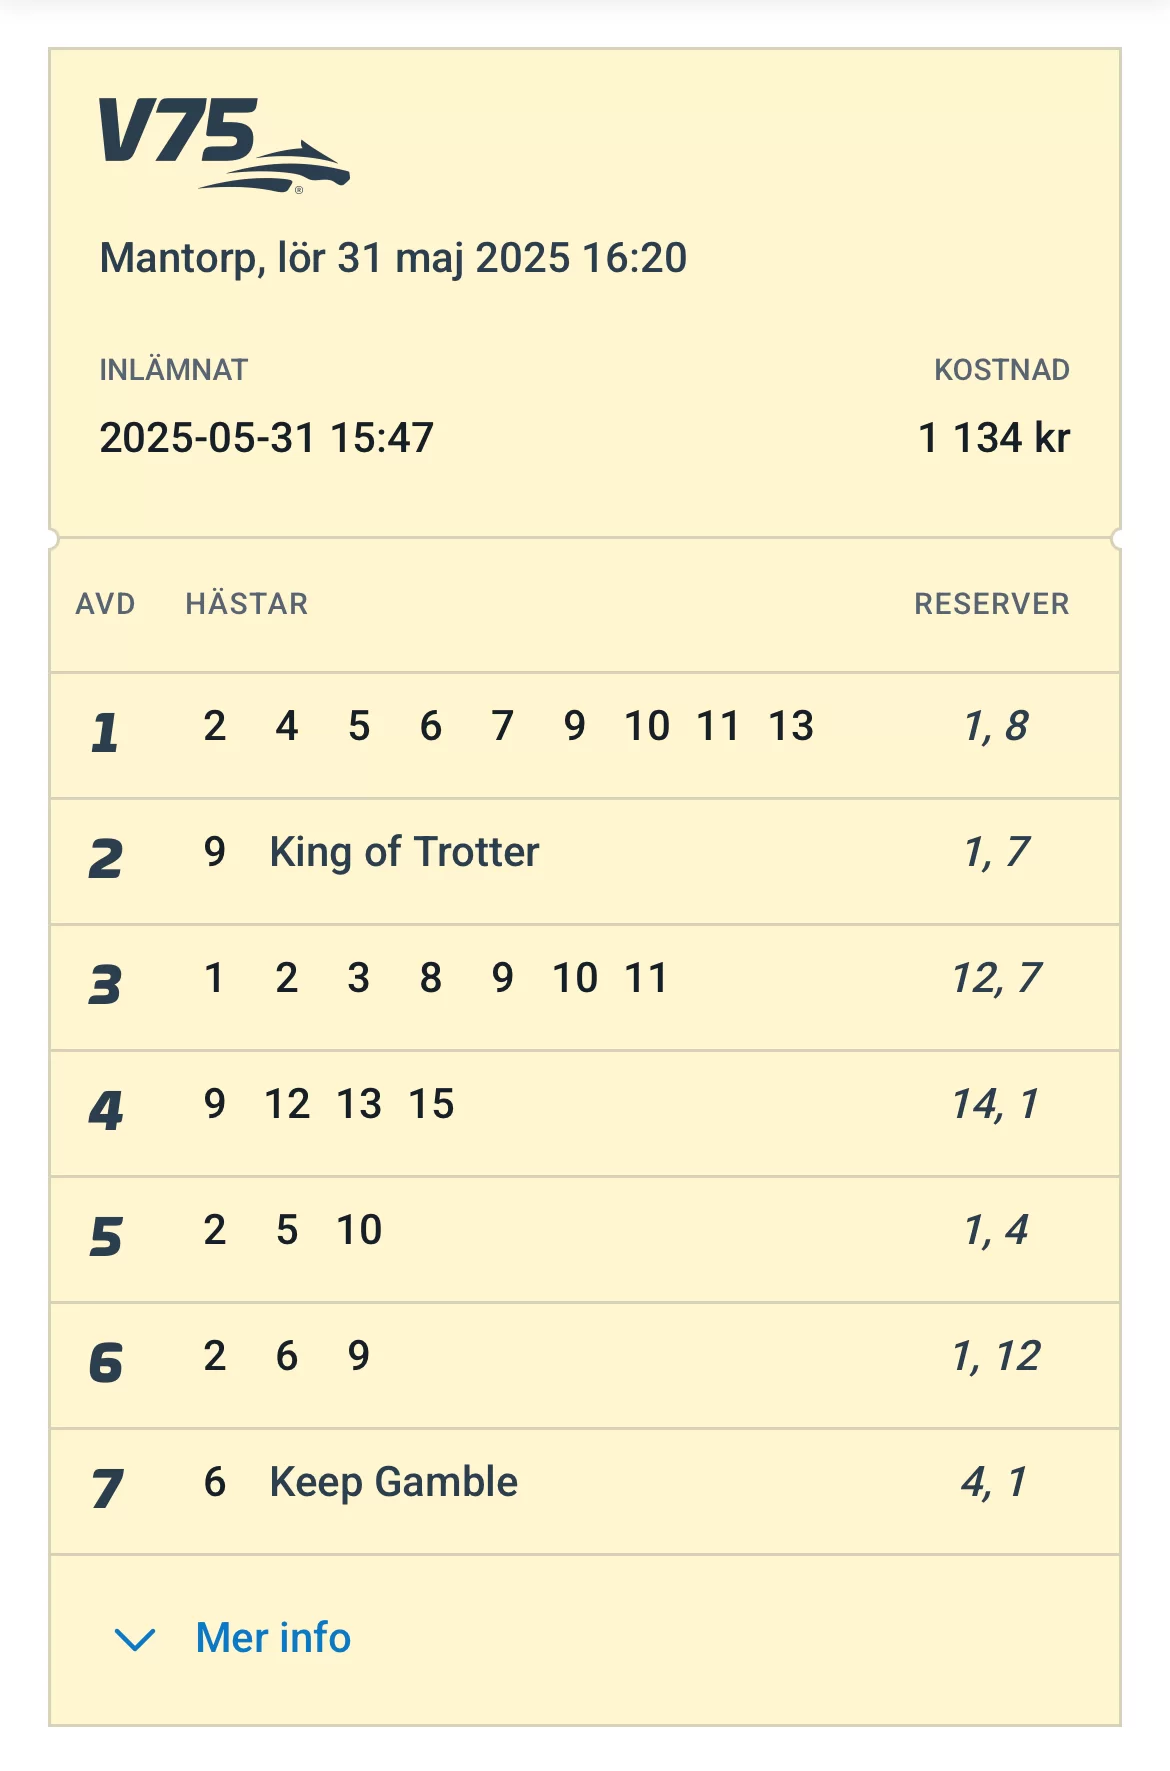The width and height of the screenshot is (1170, 1771).
Task: Click reserves 12, 7 in race 3
Action: coord(996,978)
